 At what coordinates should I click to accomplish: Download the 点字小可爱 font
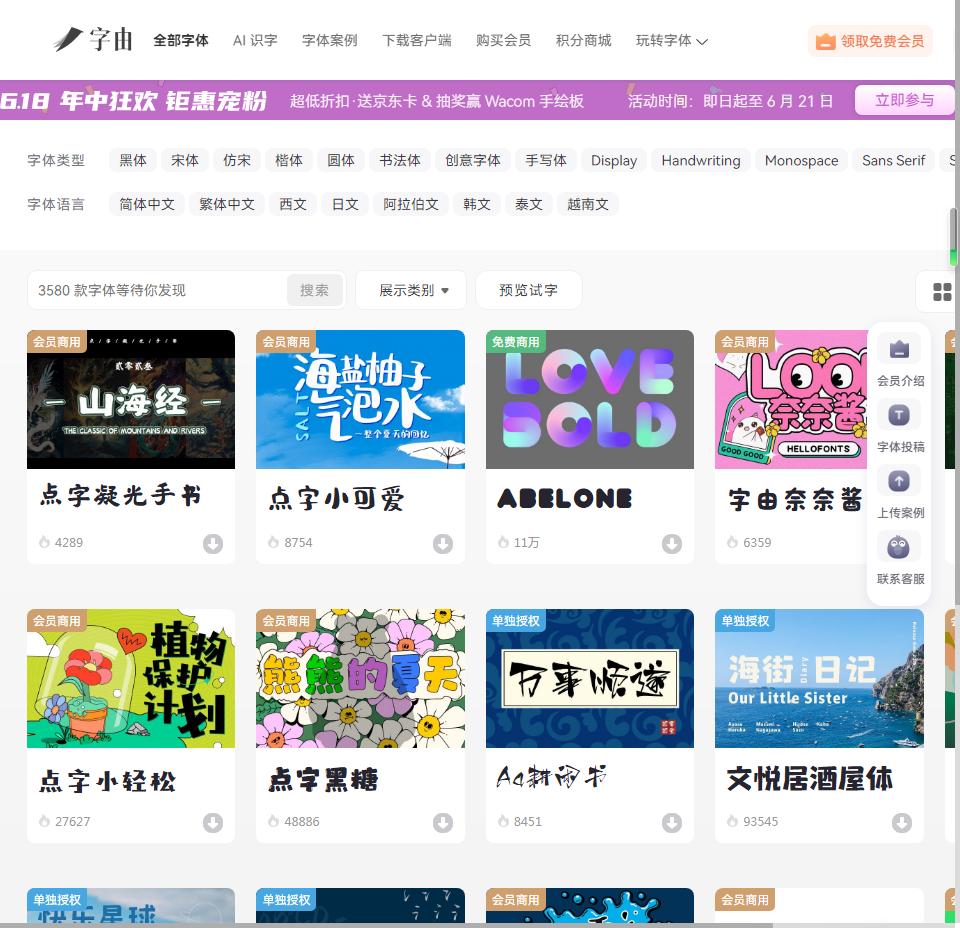(443, 544)
